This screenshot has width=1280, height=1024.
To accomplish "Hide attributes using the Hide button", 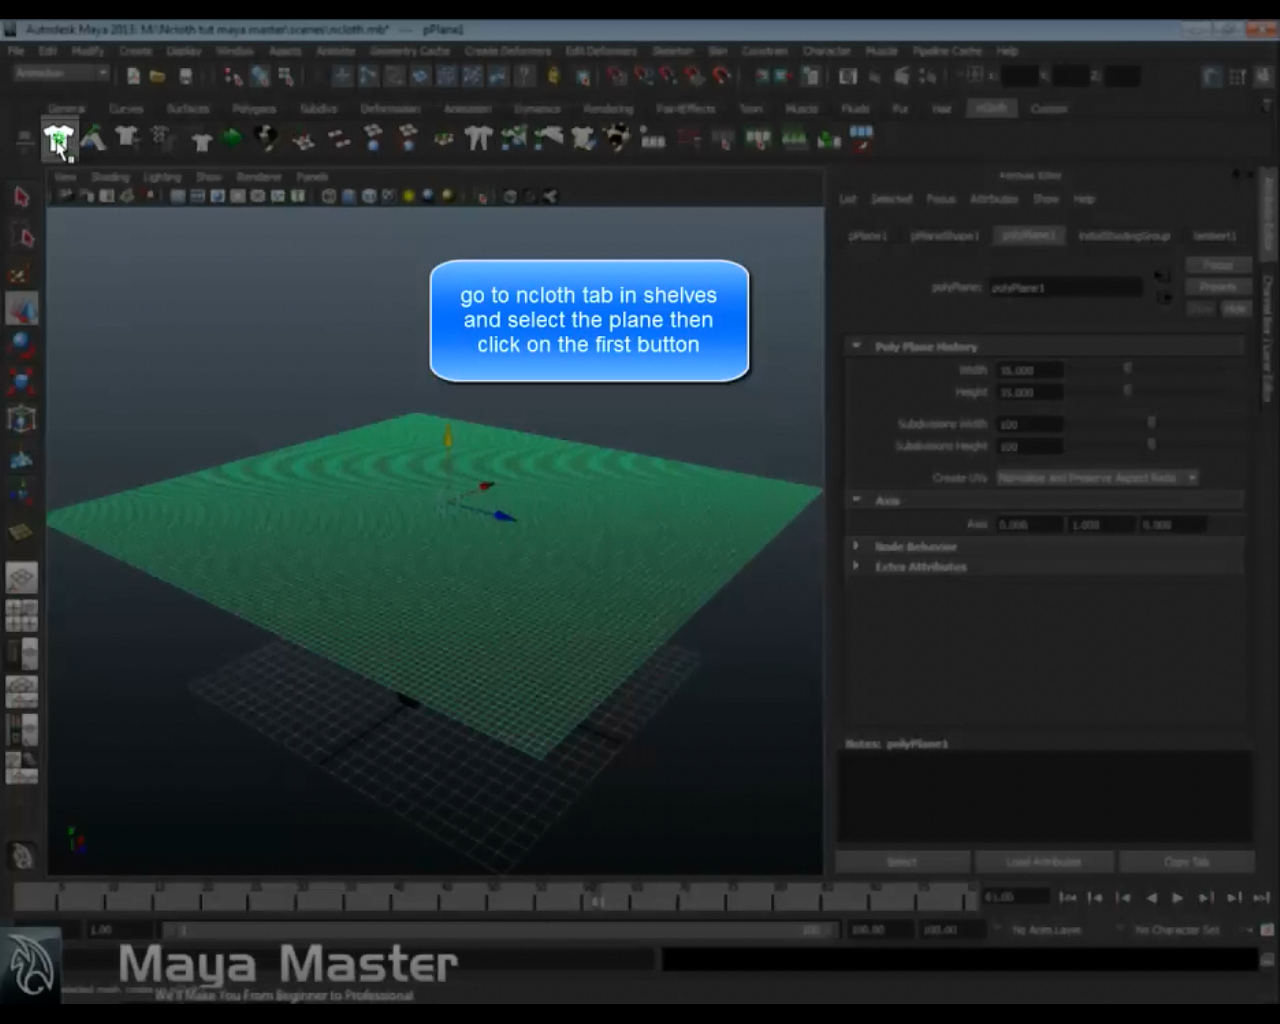I will [x=1237, y=309].
